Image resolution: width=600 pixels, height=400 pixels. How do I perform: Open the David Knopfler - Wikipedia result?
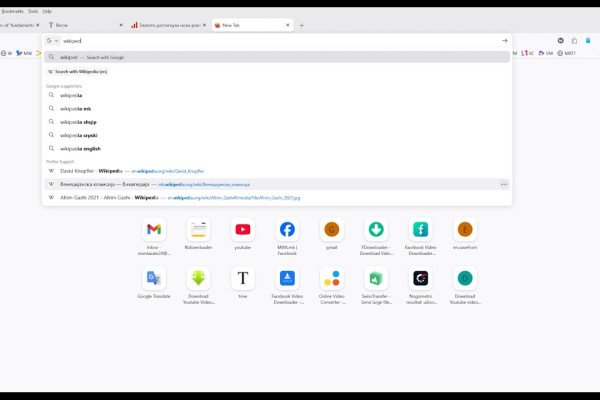coord(277,171)
